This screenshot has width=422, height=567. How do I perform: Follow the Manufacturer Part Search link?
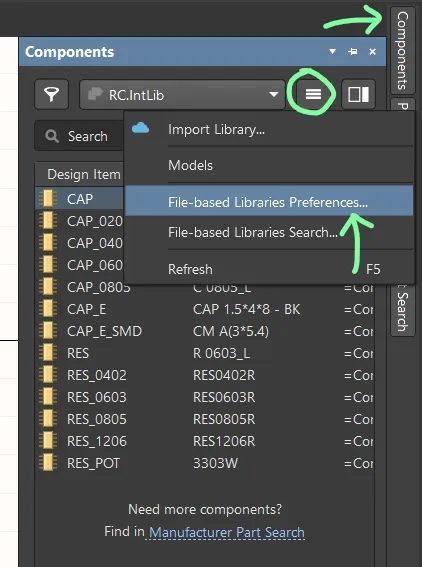coord(227,532)
